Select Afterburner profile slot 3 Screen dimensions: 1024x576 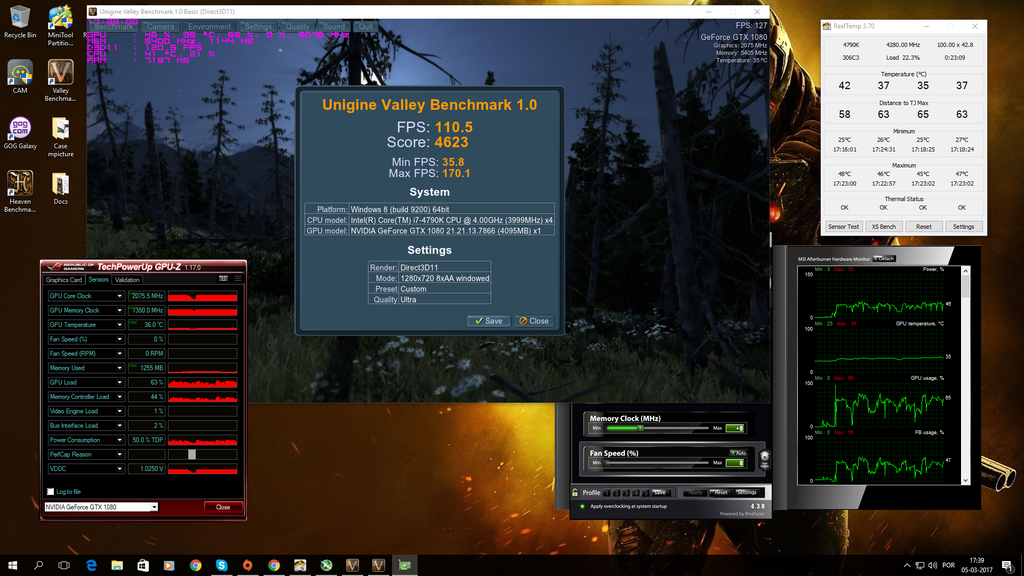(626, 492)
